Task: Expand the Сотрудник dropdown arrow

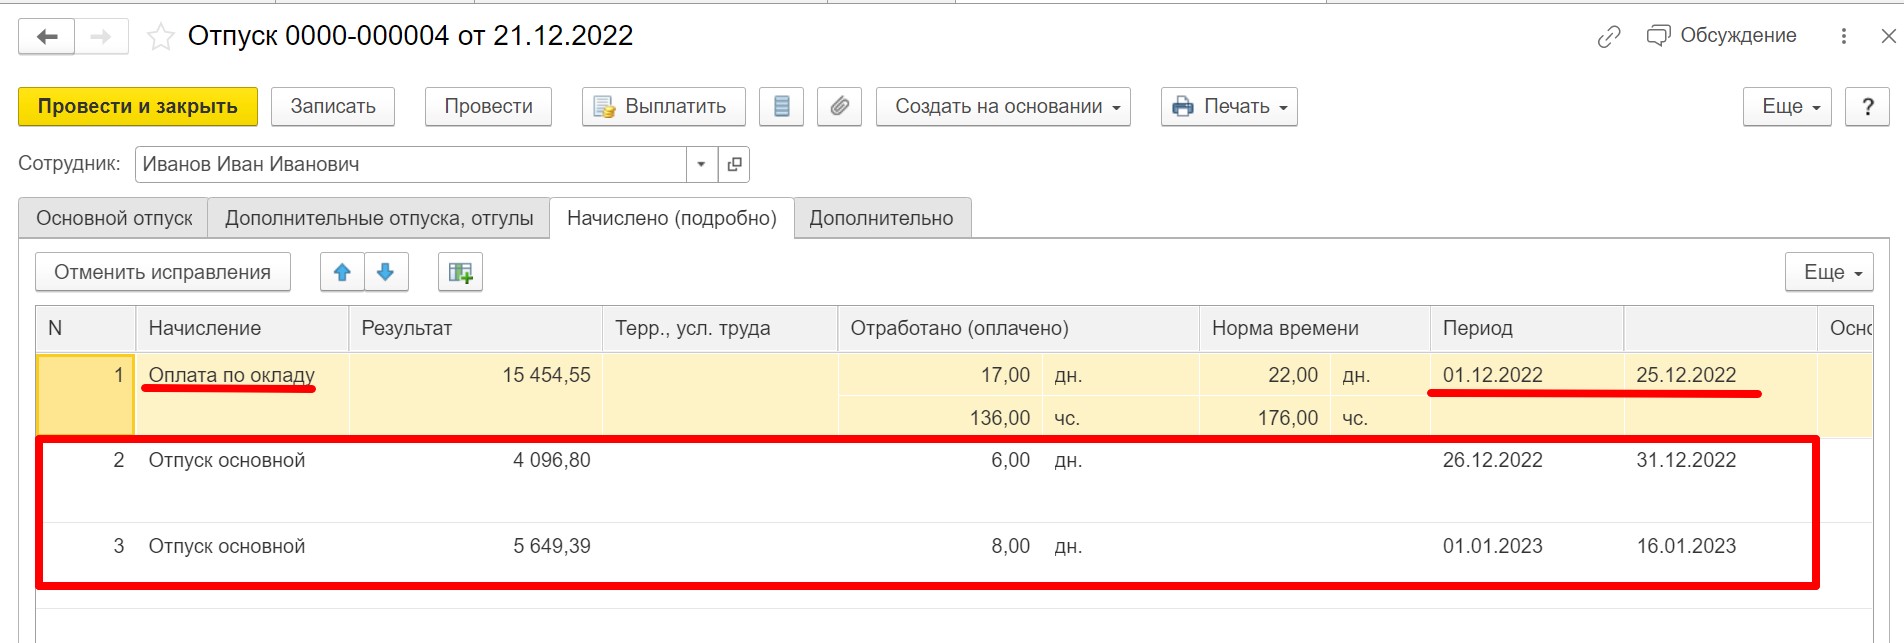Action: (702, 164)
